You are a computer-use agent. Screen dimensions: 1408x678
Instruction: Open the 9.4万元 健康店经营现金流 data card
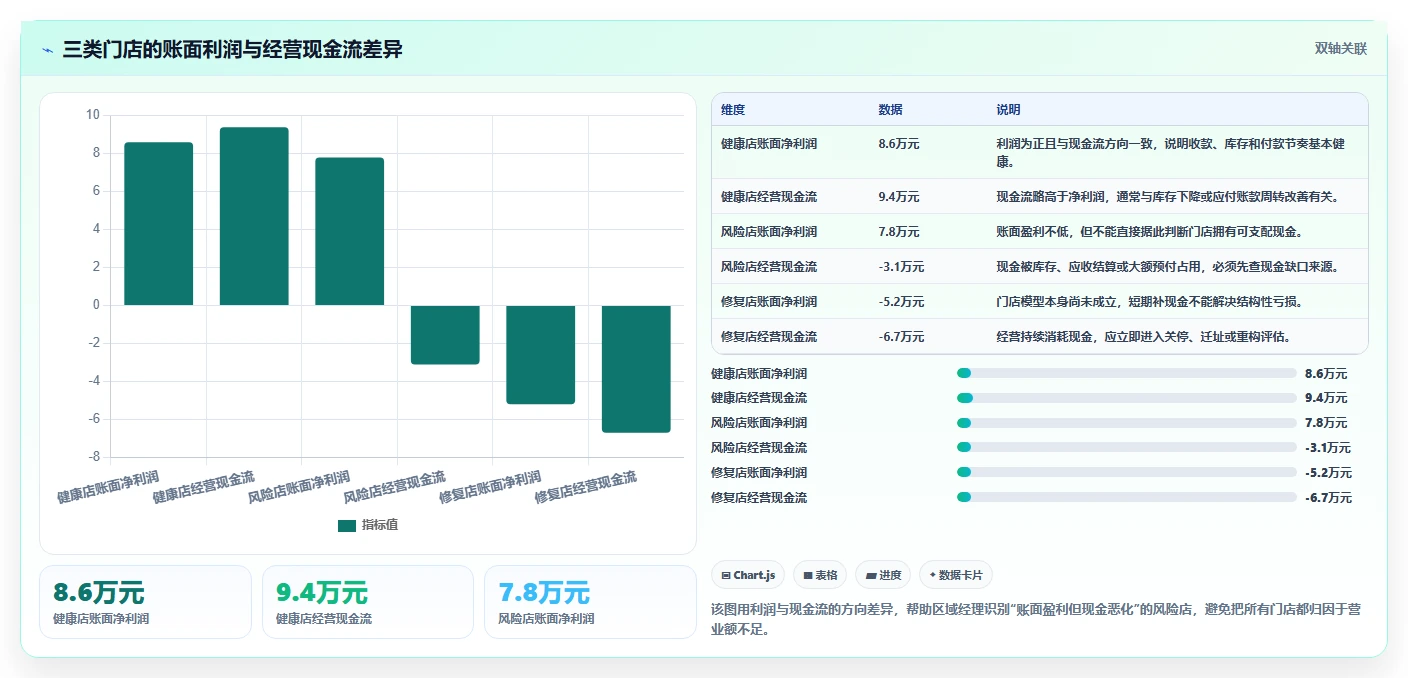(x=368, y=602)
